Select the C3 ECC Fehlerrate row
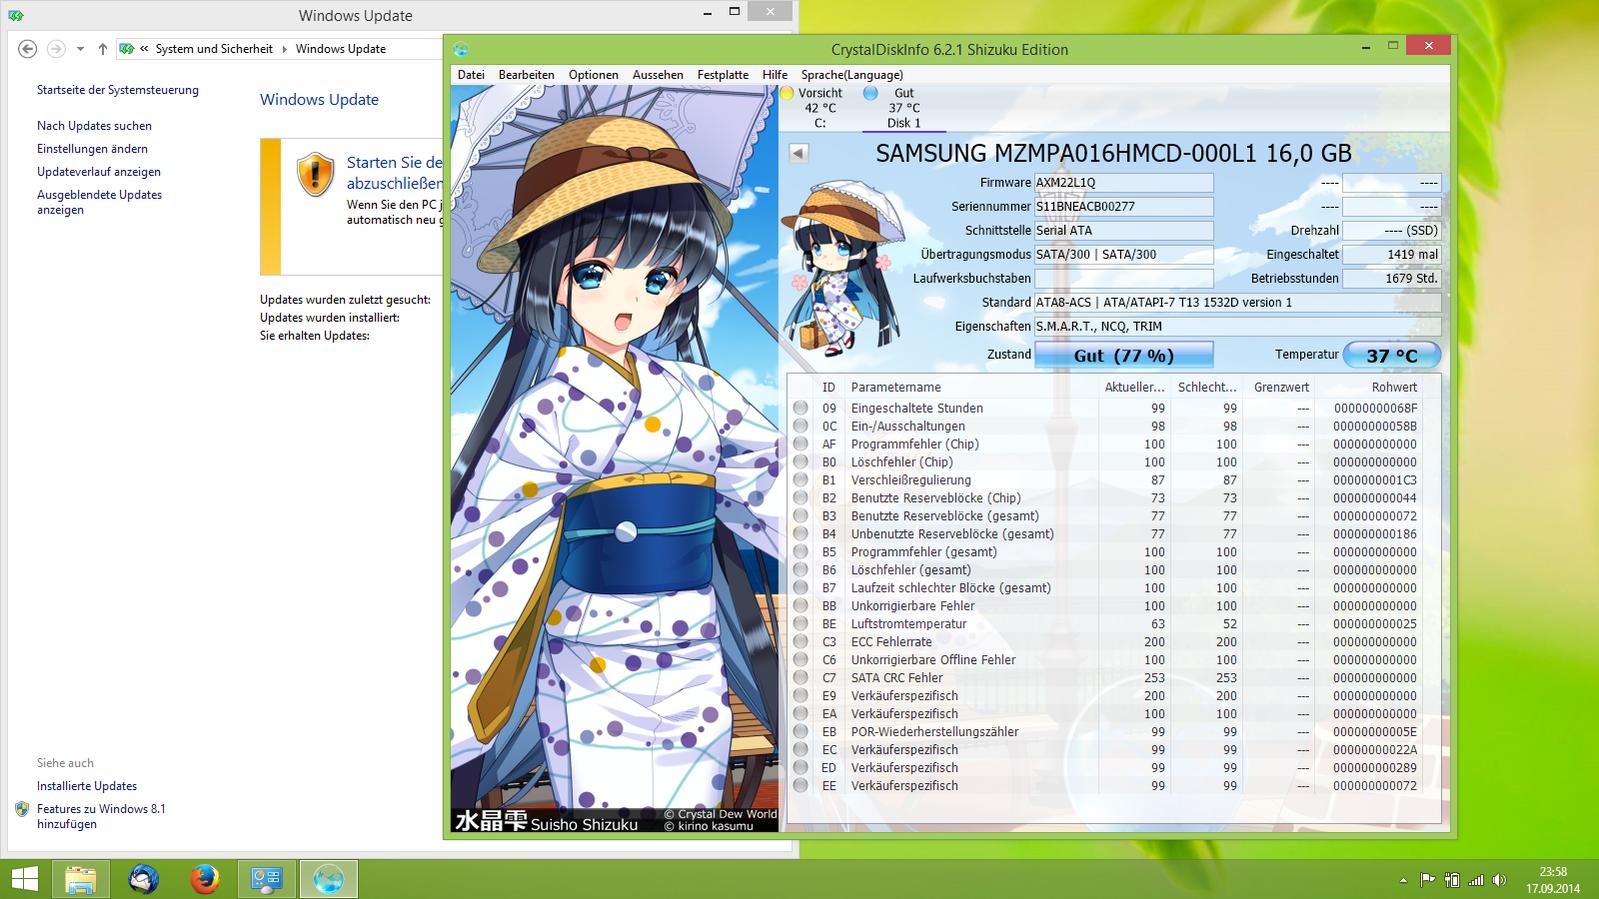Image resolution: width=1599 pixels, height=899 pixels. point(1113,642)
